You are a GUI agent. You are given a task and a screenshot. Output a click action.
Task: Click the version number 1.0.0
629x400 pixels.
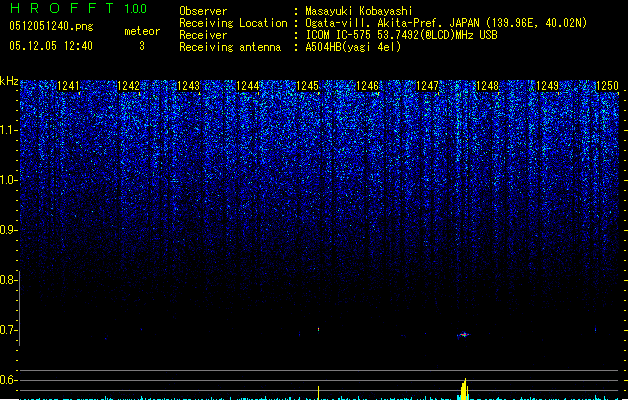click(135, 8)
